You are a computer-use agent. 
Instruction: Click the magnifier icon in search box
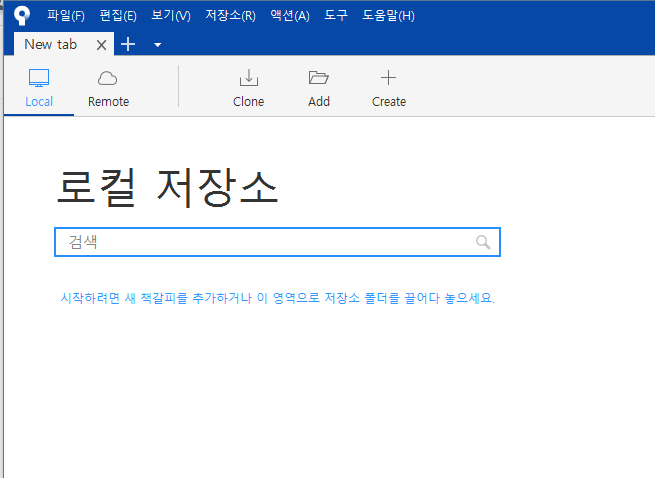(483, 242)
